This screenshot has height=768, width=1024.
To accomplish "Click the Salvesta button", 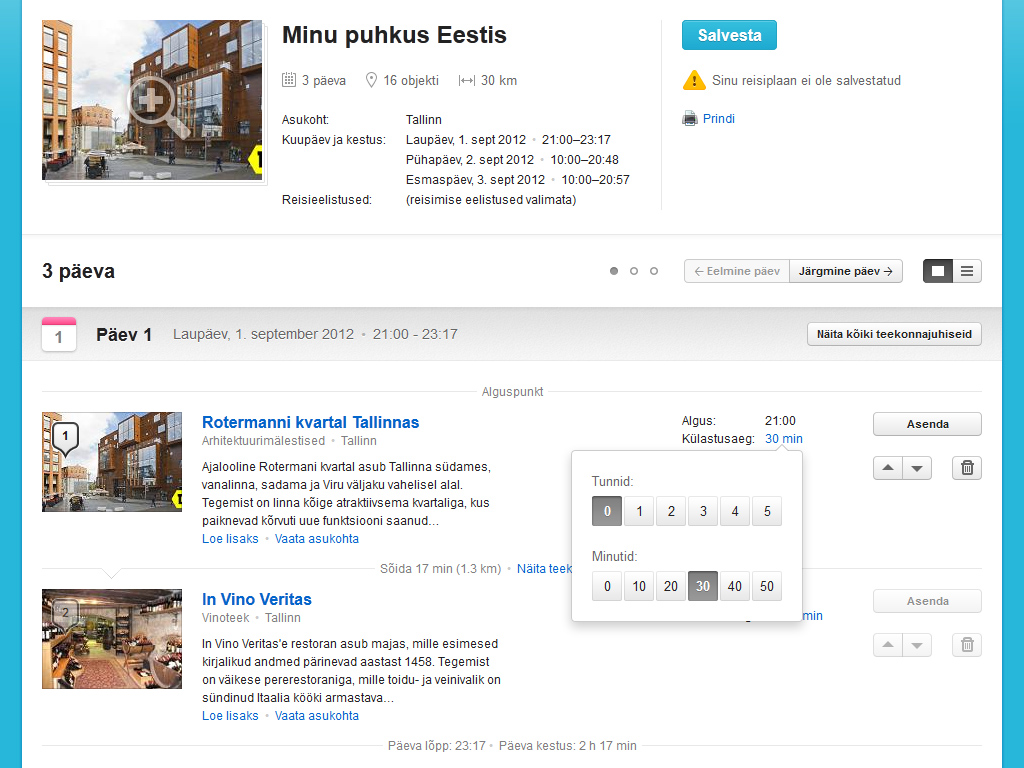I will [x=729, y=35].
